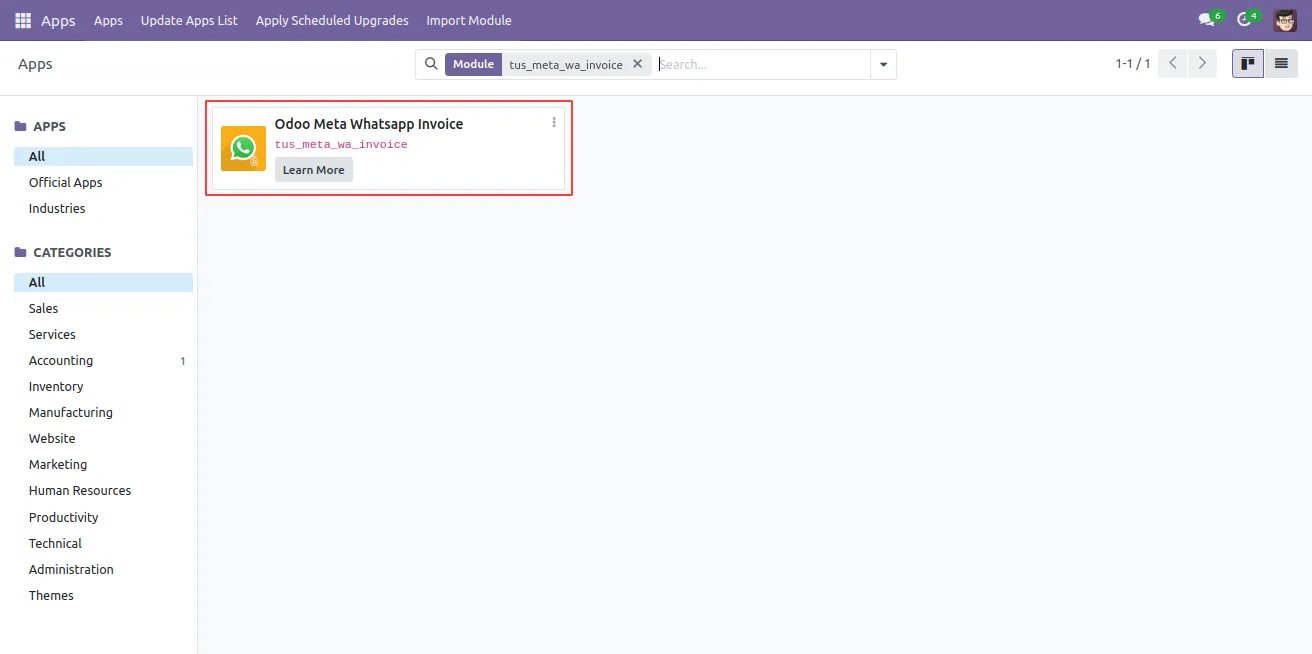Click the Module facet label in the search
The image size is (1312, 654).
pos(473,64)
